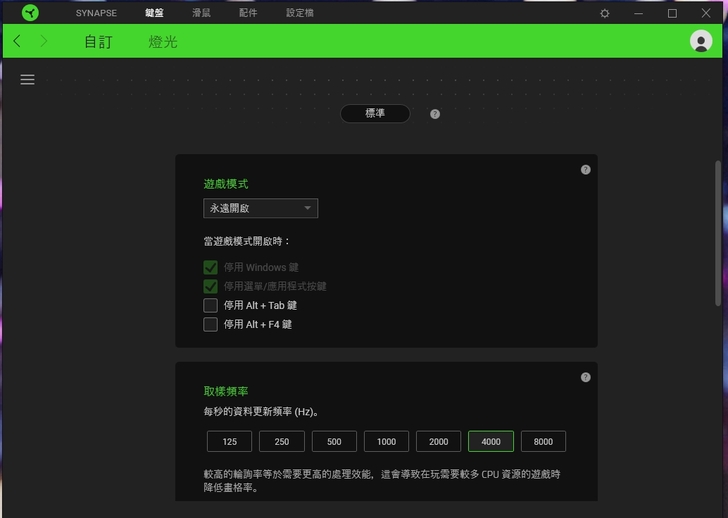Switch to the 滑鼠 tab
Screen dimensions: 728x518
click(201, 13)
